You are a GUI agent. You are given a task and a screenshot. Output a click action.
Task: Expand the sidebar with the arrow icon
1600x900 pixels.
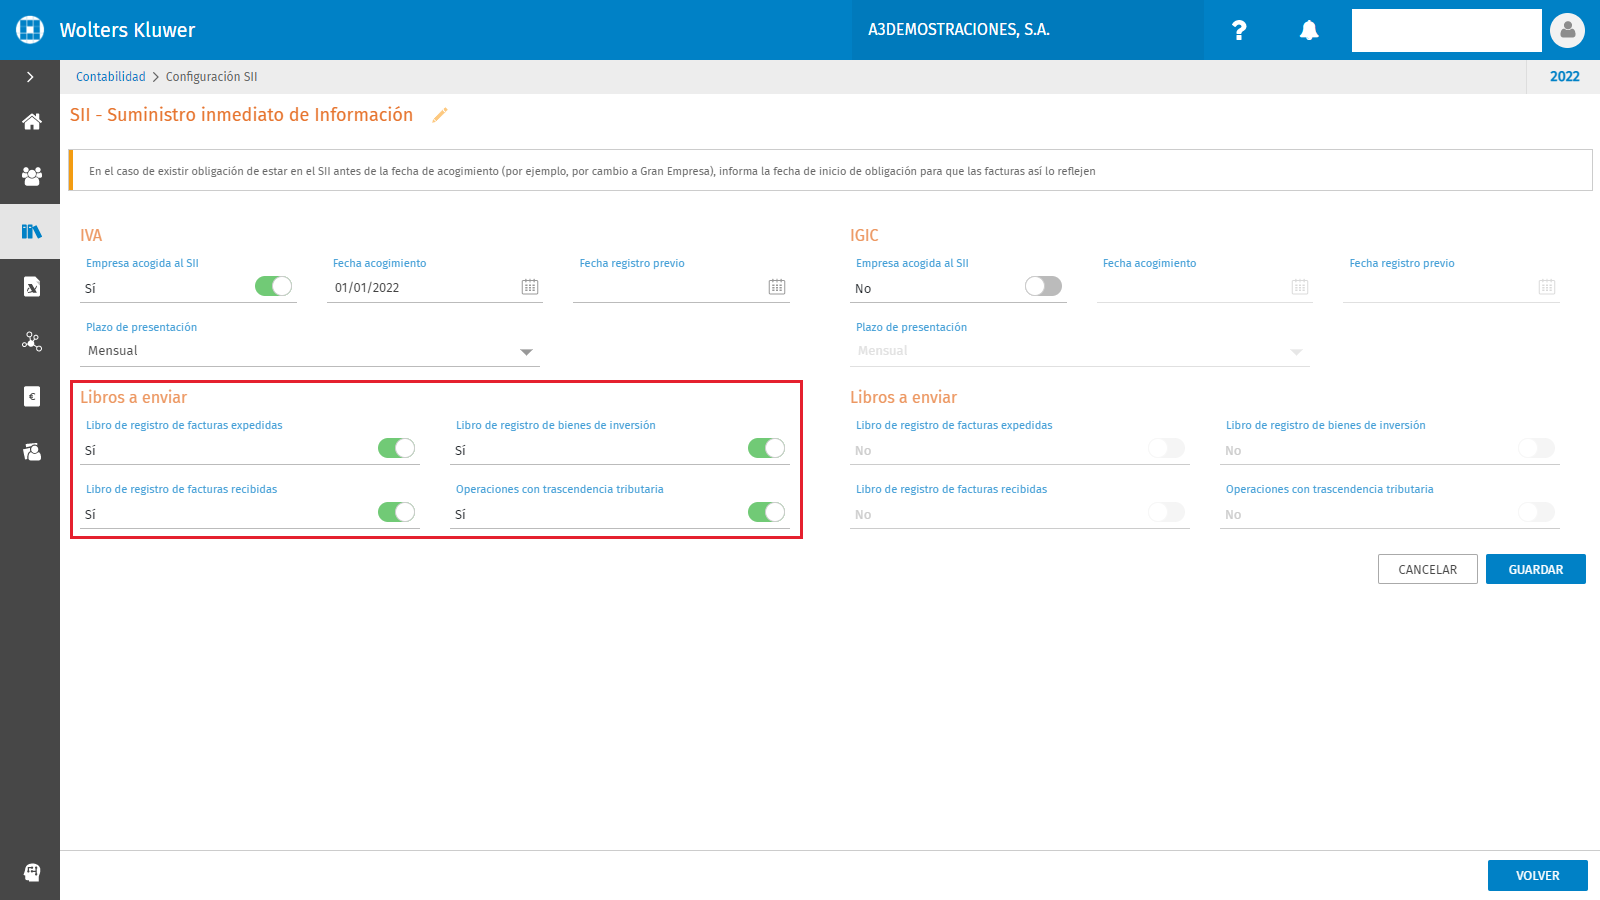(x=30, y=77)
